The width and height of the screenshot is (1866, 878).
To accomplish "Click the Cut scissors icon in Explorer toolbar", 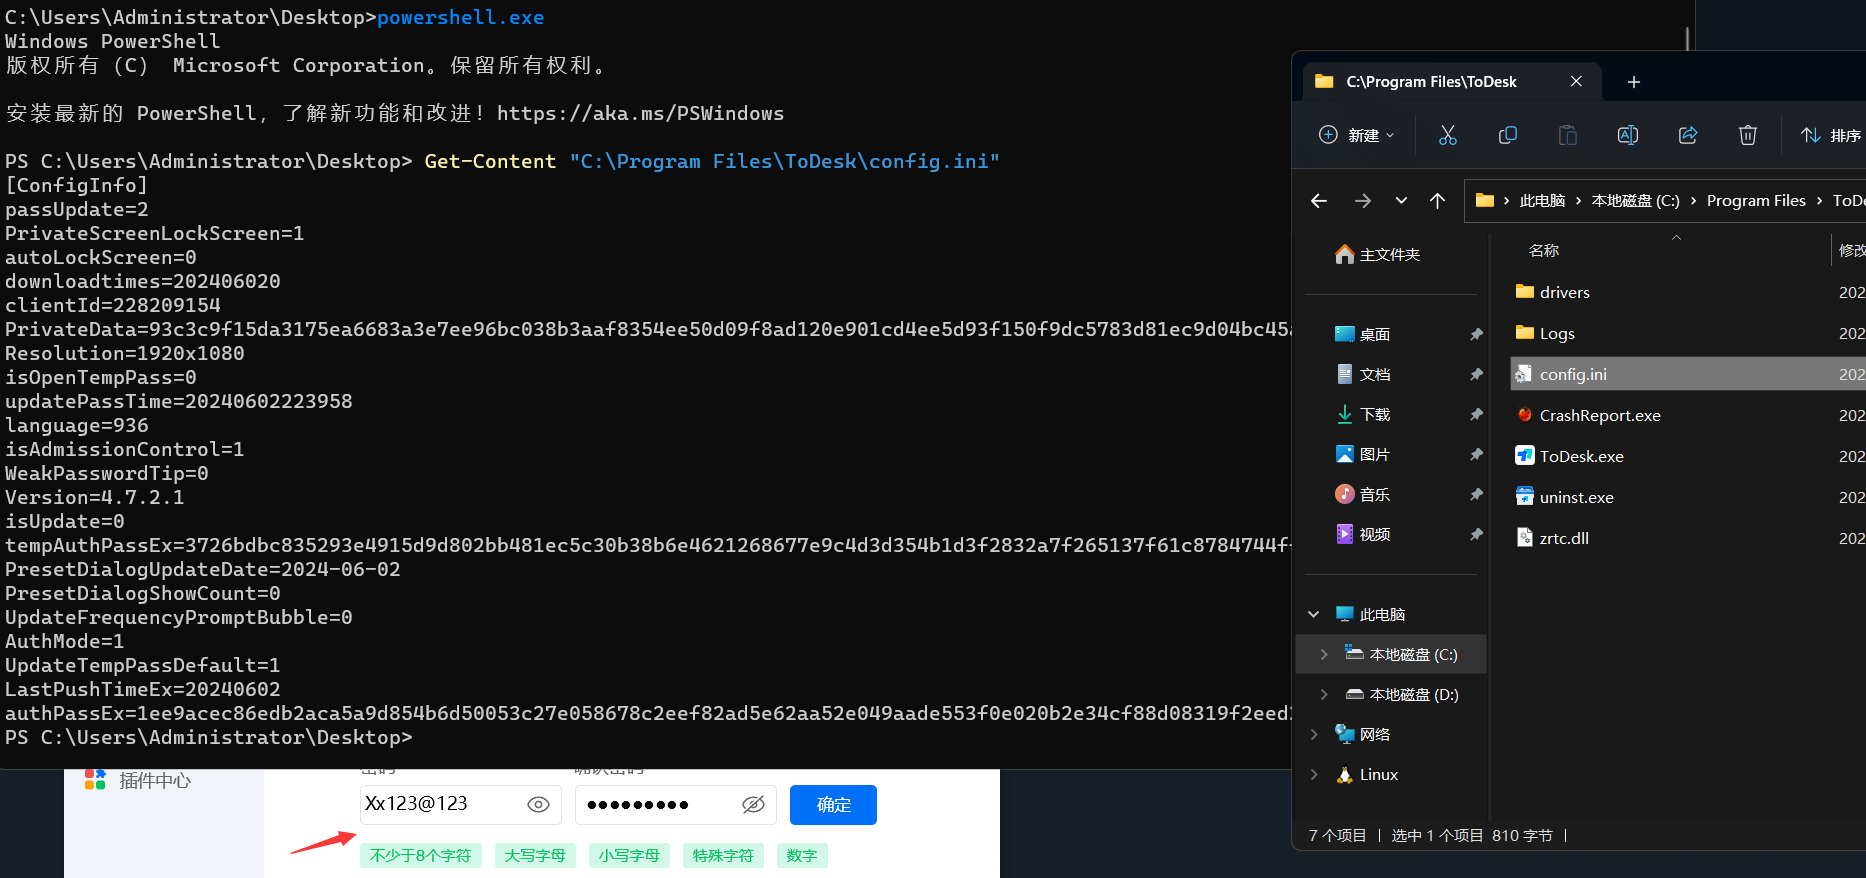I will tap(1447, 135).
